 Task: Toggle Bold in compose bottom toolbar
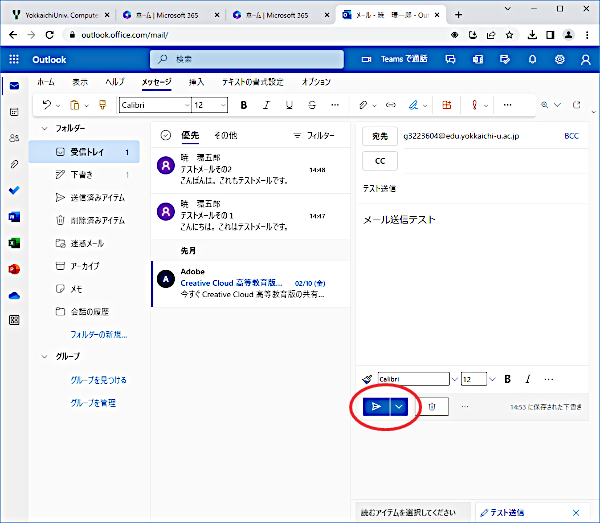click(x=507, y=379)
